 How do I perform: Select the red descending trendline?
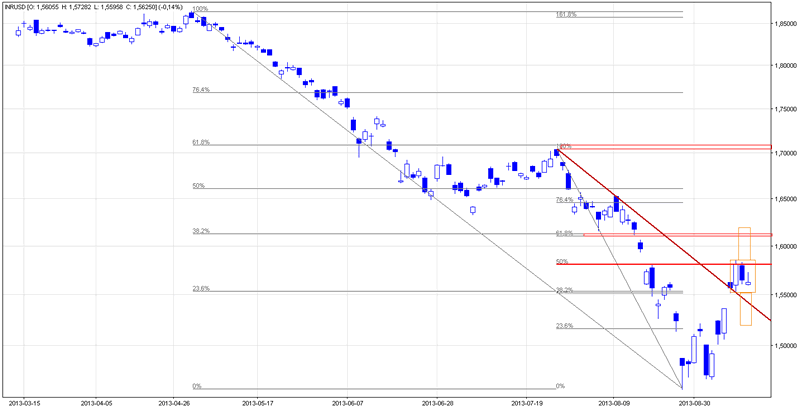click(665, 235)
